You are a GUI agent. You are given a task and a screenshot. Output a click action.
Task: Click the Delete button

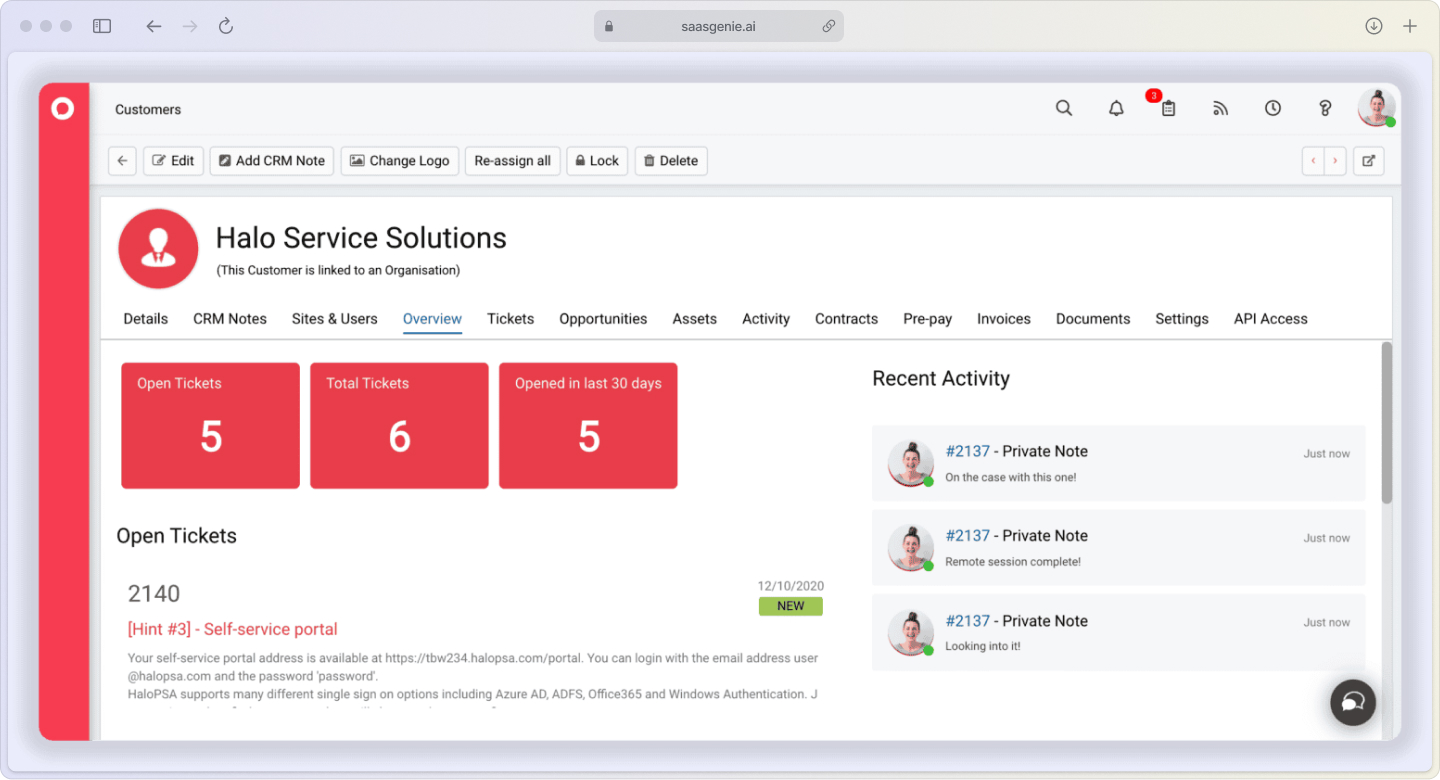[x=671, y=161]
